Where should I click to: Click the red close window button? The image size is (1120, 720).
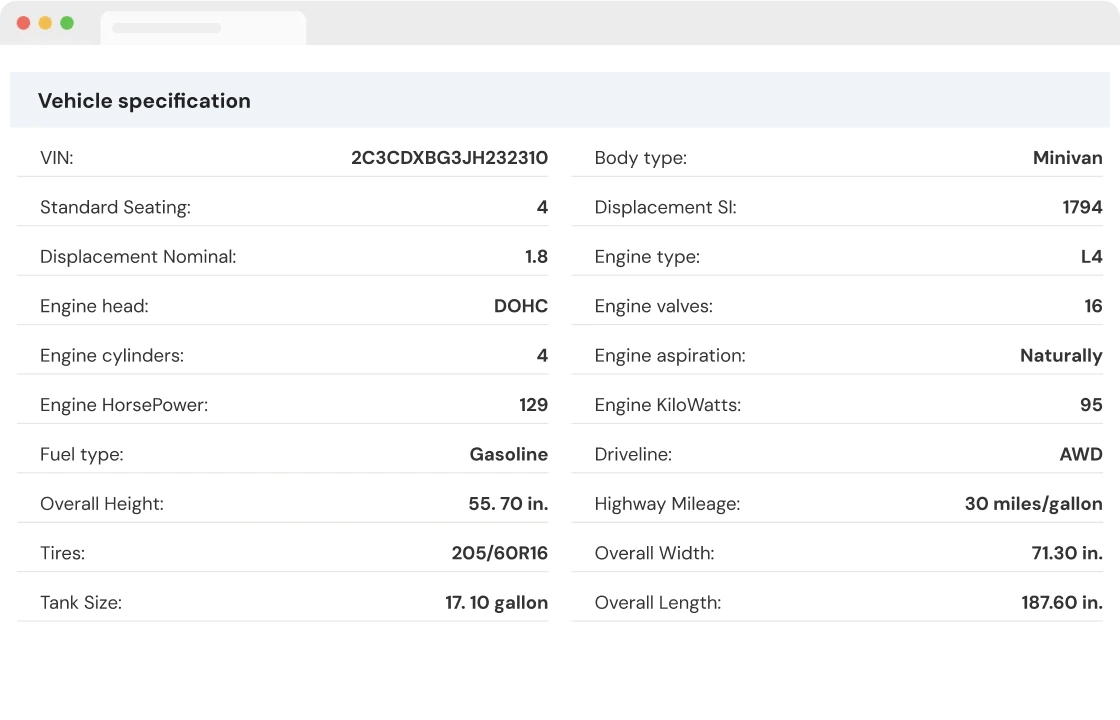24,23
